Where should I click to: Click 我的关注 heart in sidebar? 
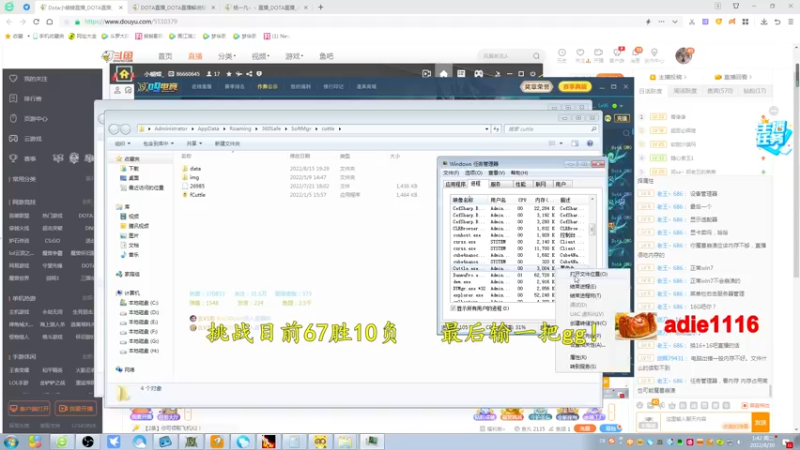pos(13,79)
